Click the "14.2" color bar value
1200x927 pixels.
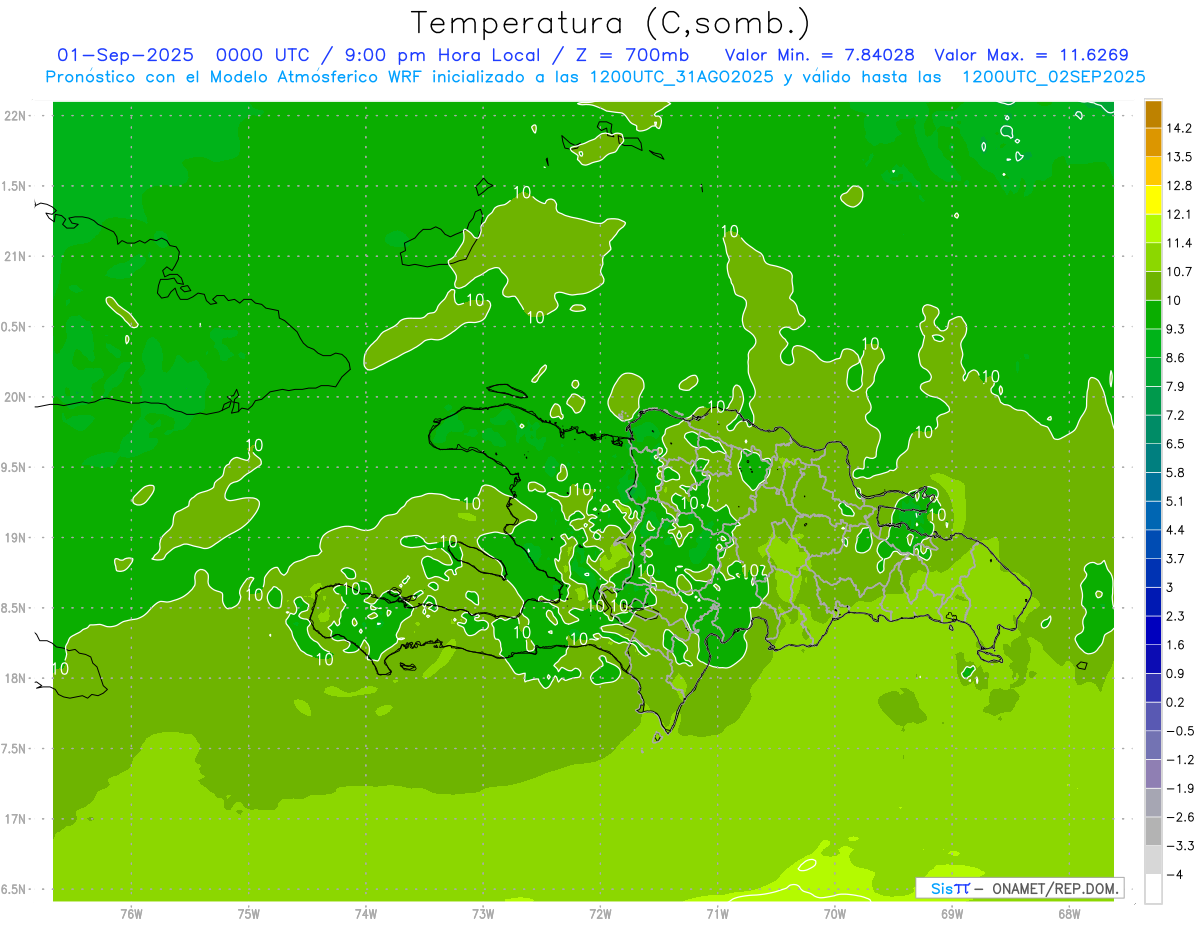pos(1180,128)
